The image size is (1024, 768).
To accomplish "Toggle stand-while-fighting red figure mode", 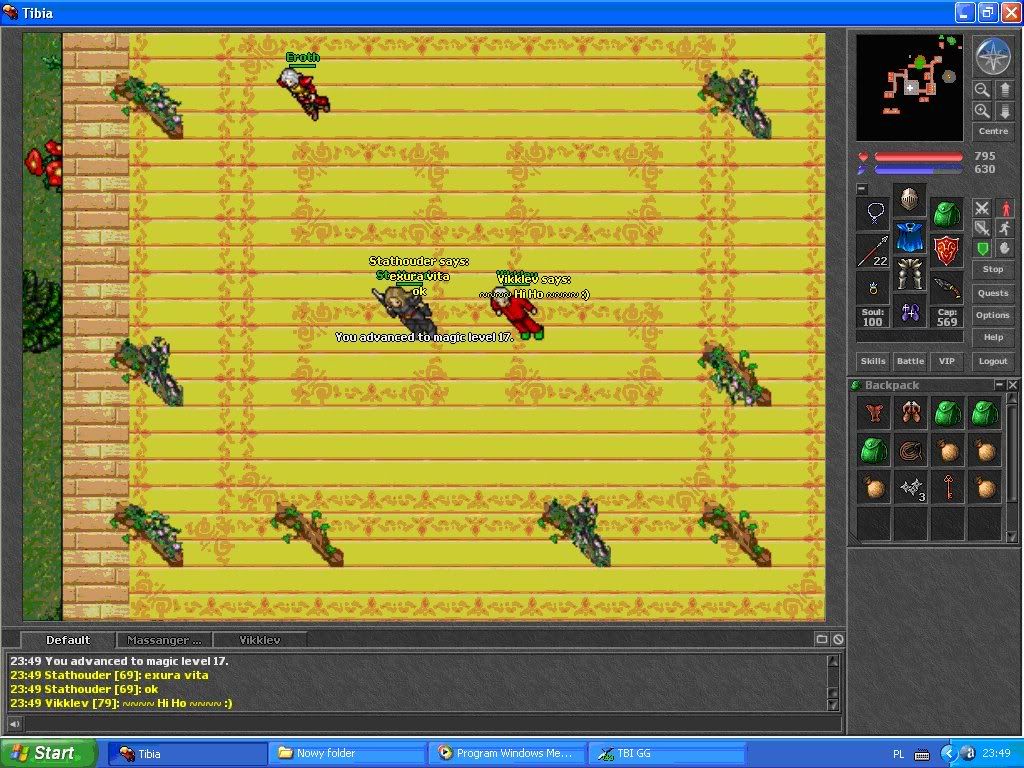I will pyautogui.click(x=1004, y=208).
